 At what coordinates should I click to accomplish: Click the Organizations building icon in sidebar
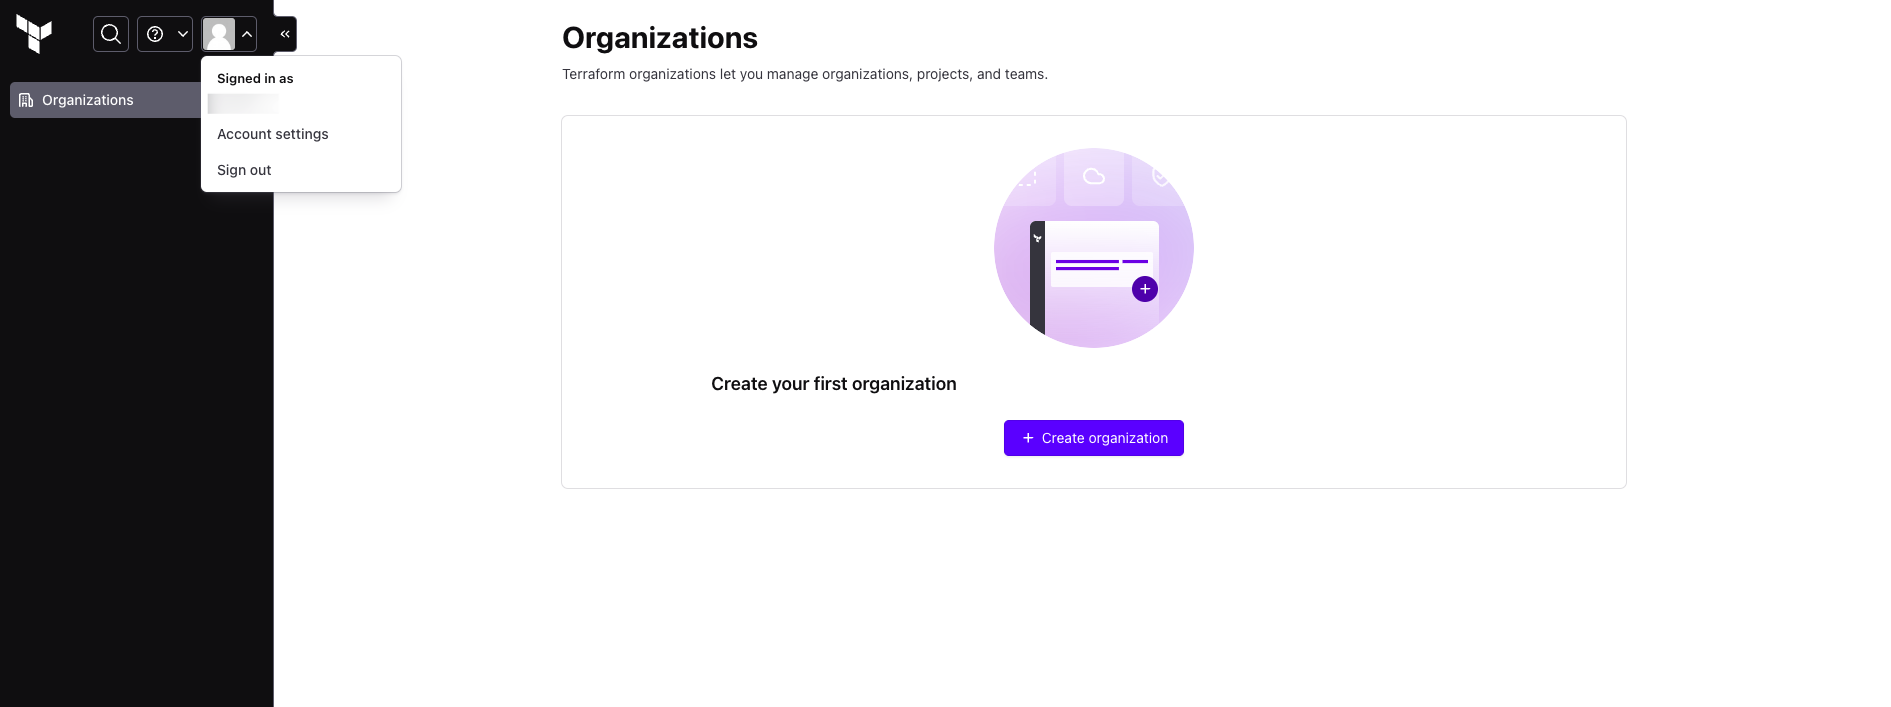(x=26, y=100)
